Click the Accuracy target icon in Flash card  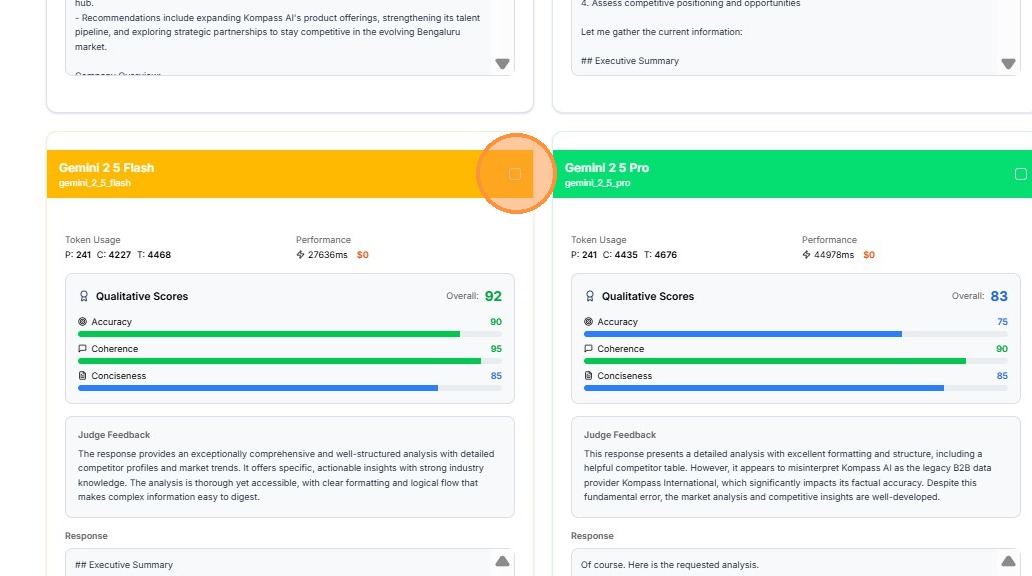pos(82,322)
